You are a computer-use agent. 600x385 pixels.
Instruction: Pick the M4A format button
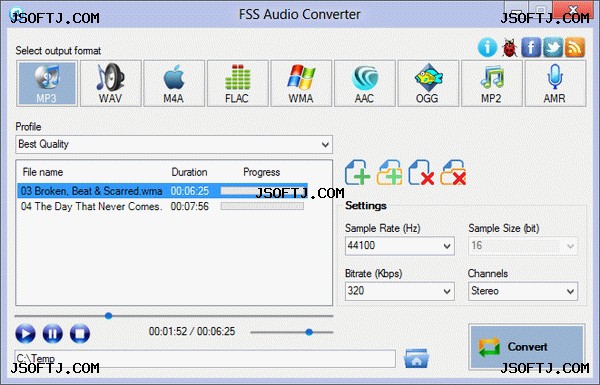pyautogui.click(x=174, y=83)
